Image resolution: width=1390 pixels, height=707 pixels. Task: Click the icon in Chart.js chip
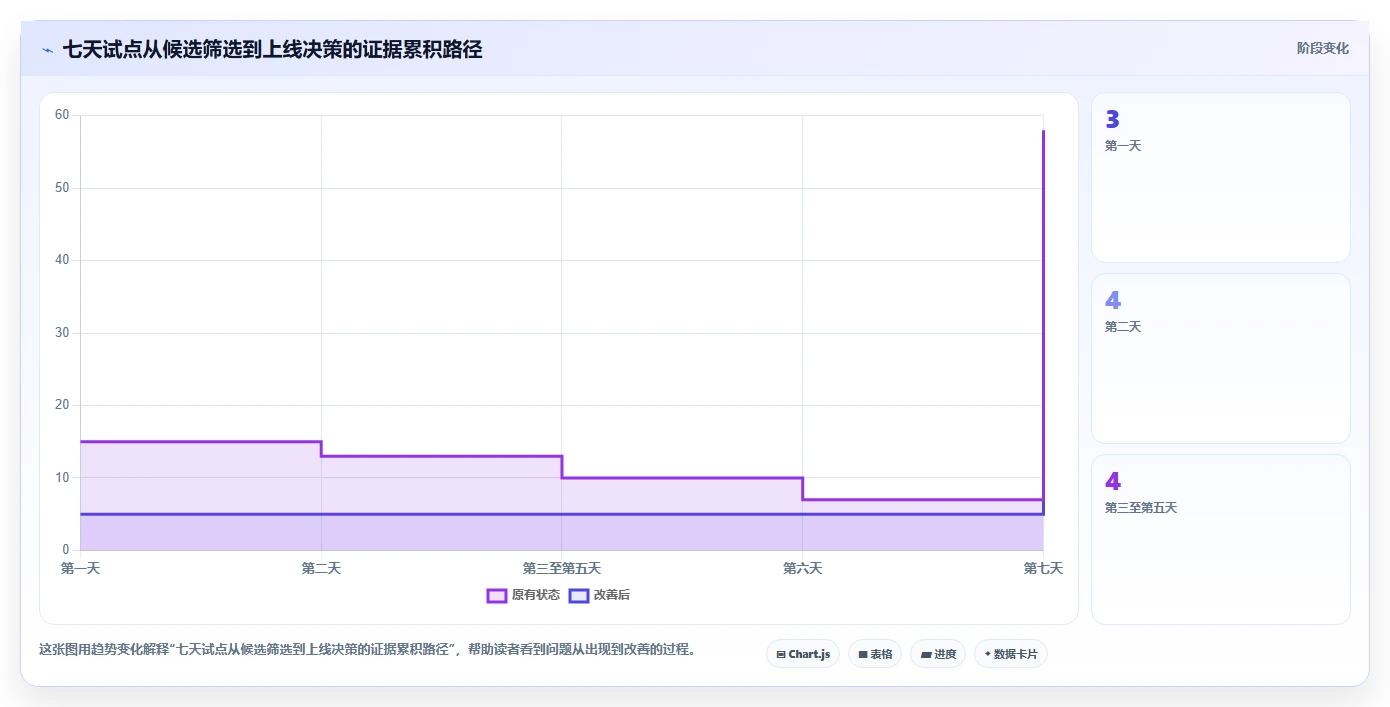click(x=781, y=654)
